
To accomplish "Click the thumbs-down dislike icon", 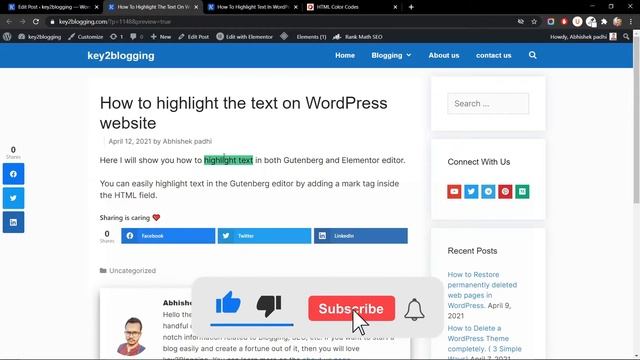I will point(269,305).
